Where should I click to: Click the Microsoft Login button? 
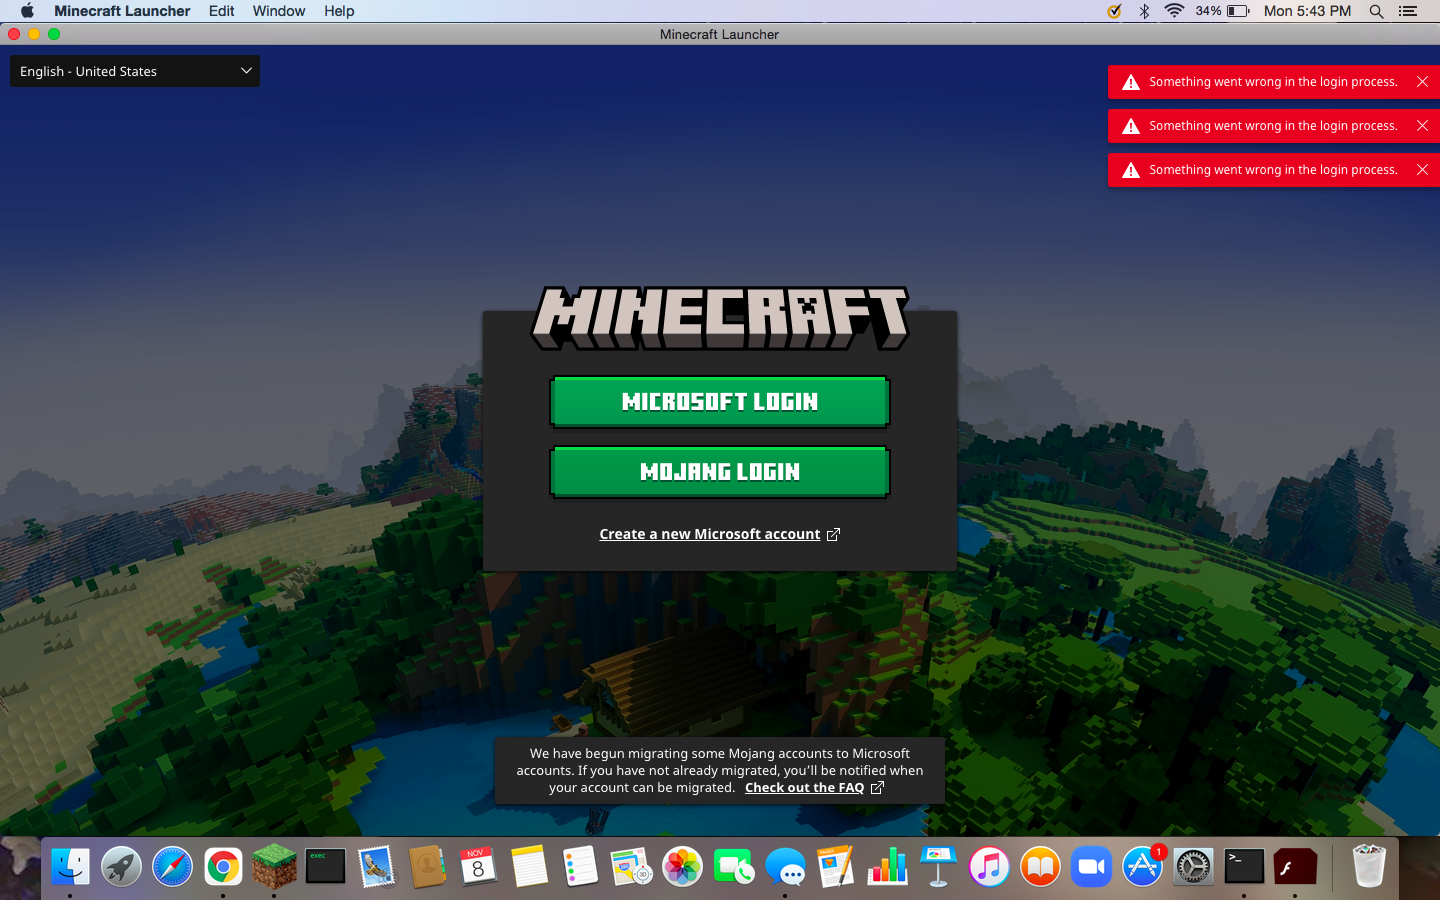coord(720,402)
